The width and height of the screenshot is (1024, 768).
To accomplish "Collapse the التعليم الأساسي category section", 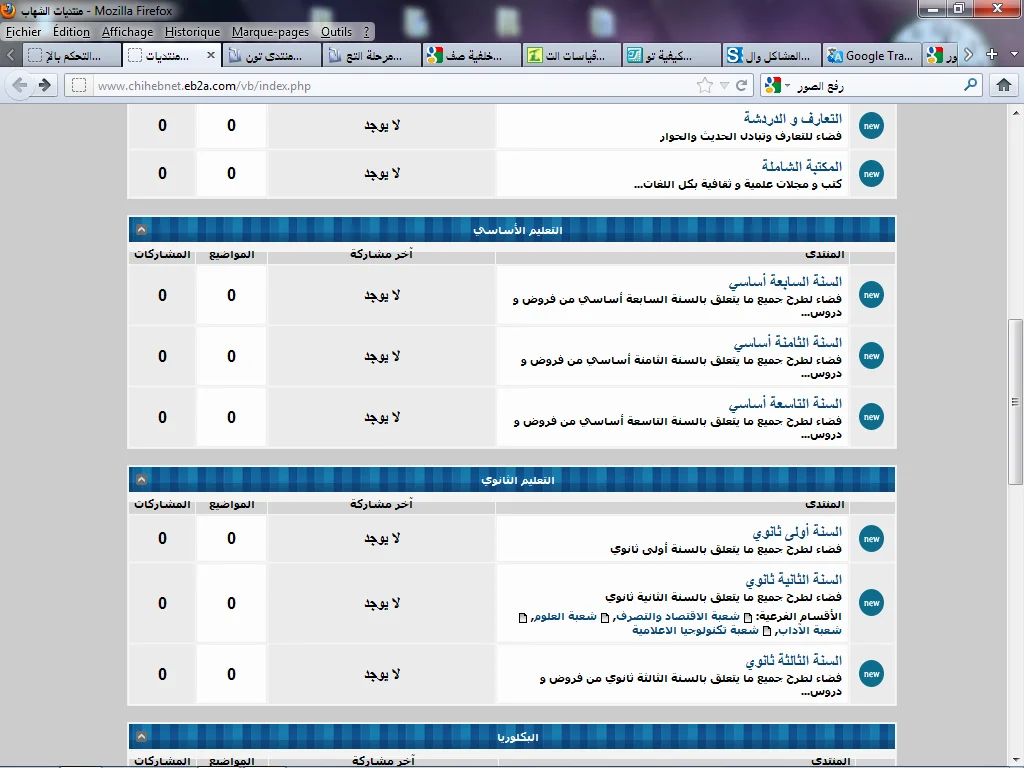I will [141, 230].
